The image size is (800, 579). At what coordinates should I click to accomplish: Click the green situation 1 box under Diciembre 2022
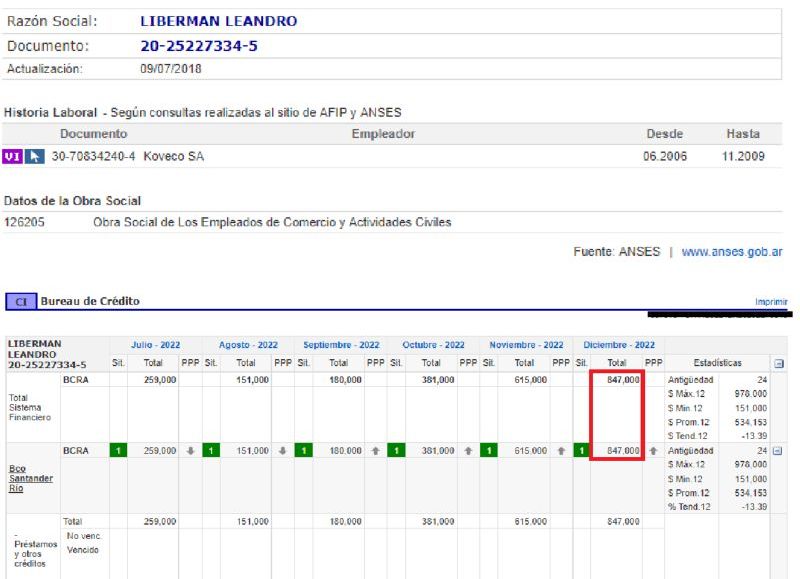click(x=580, y=451)
